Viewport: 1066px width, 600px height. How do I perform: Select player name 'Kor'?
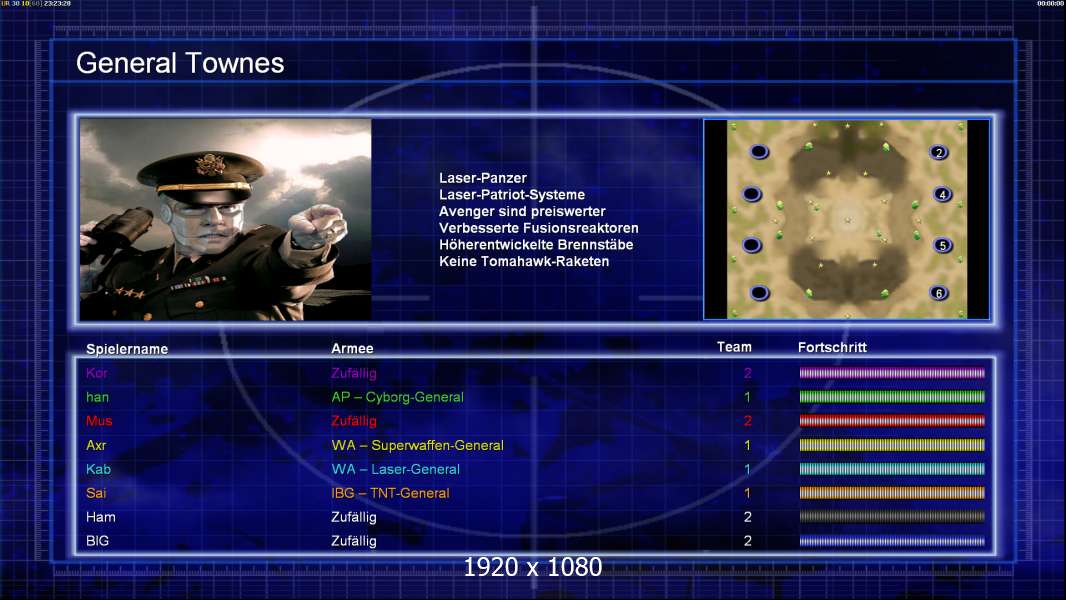(97, 373)
